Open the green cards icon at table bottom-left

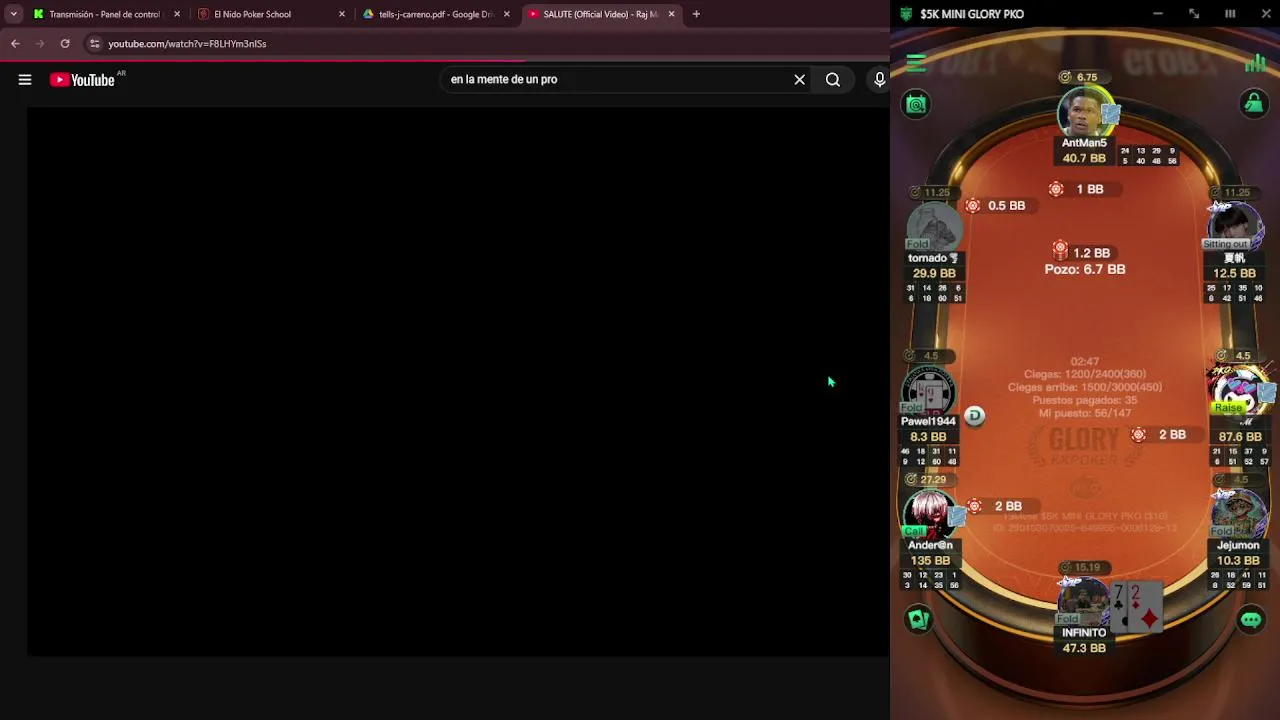click(918, 620)
